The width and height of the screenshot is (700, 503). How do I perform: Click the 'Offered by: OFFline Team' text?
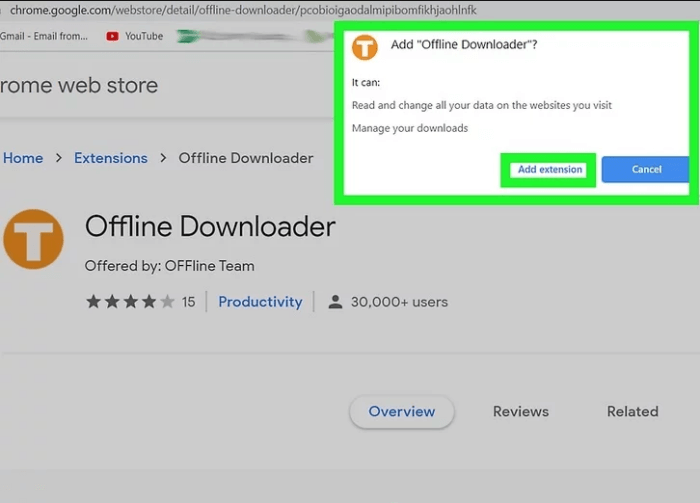point(170,266)
